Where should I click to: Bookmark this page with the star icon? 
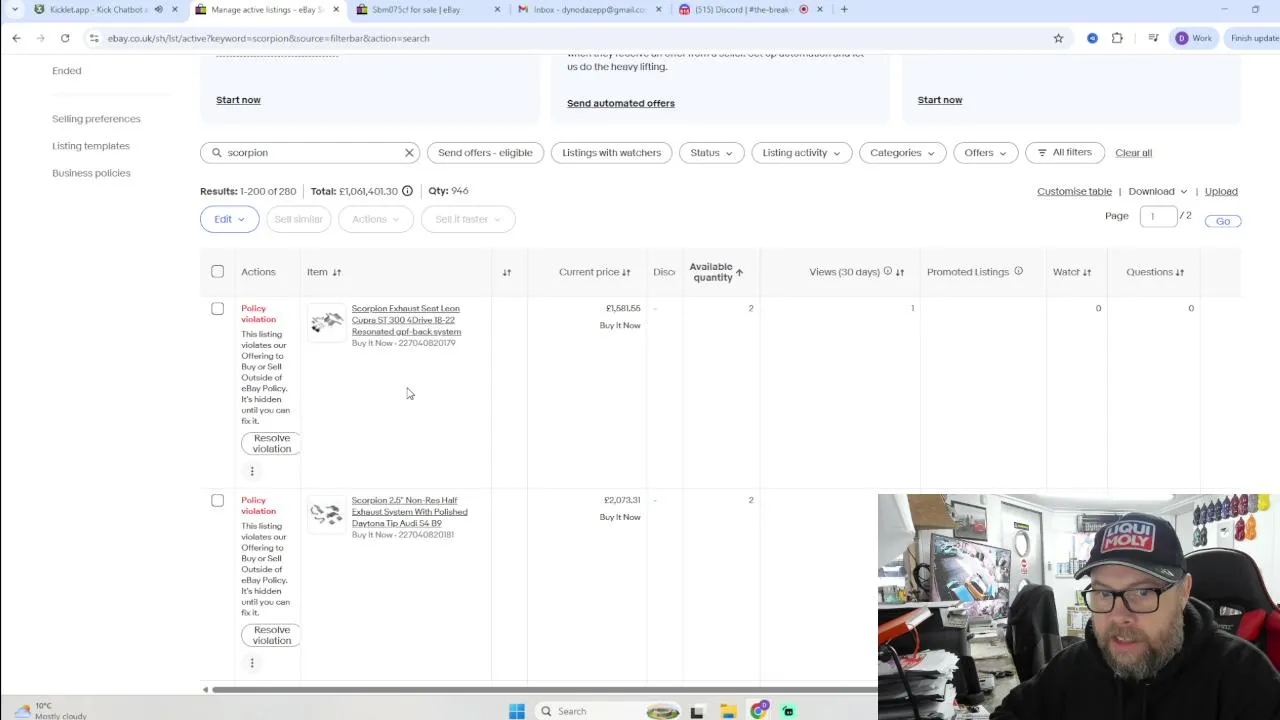(x=1058, y=38)
